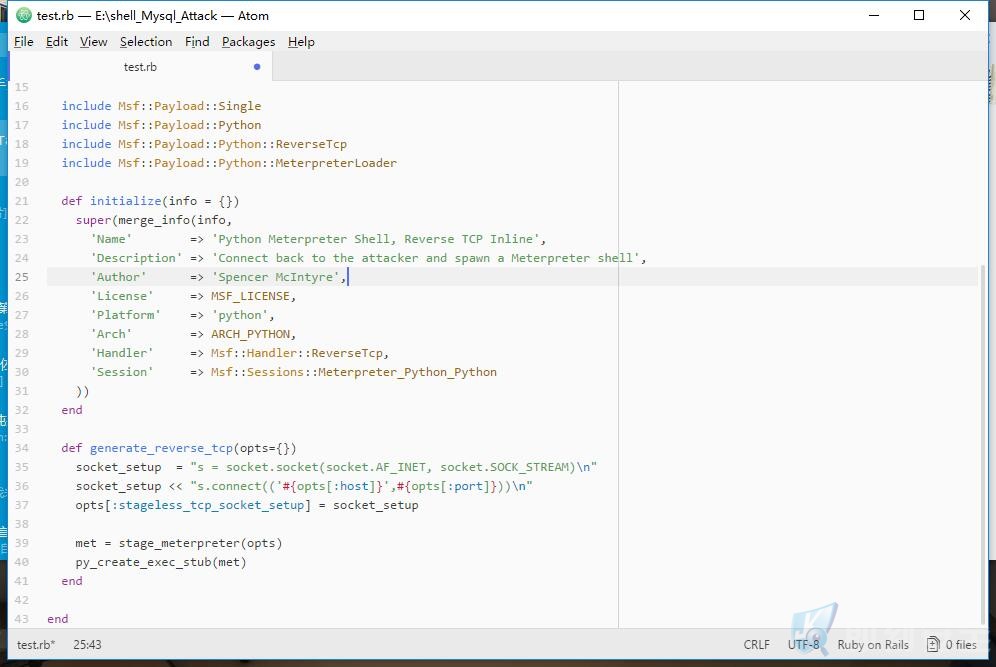
Task: Click 'Meterpreter_Python_Python' session value
Action: click(407, 372)
